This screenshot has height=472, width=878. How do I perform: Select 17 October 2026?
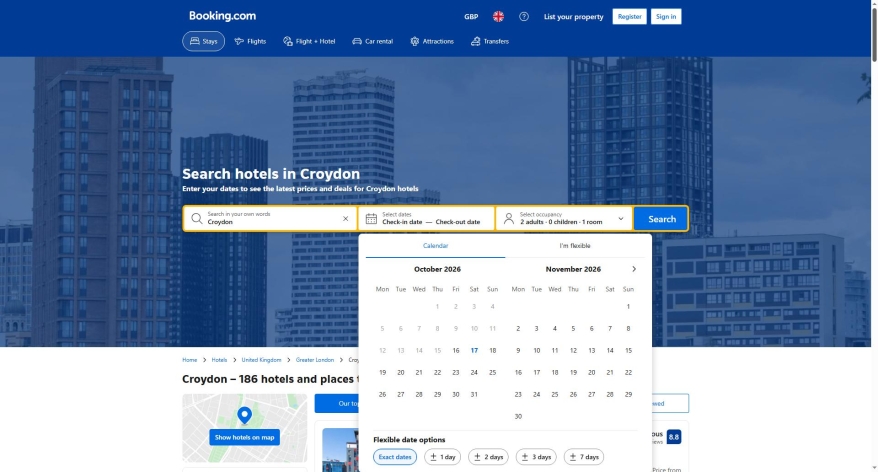coord(474,351)
